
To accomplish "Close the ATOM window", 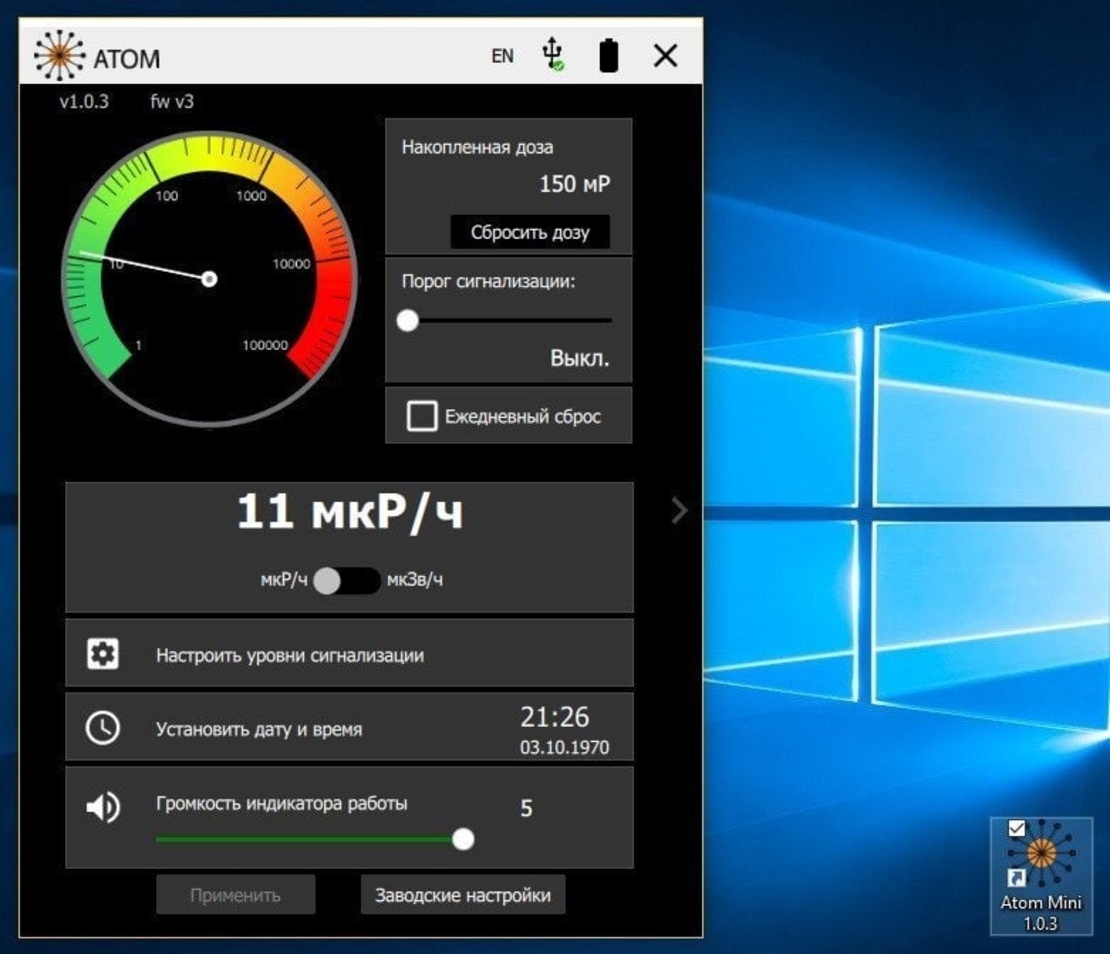I will 665,55.
